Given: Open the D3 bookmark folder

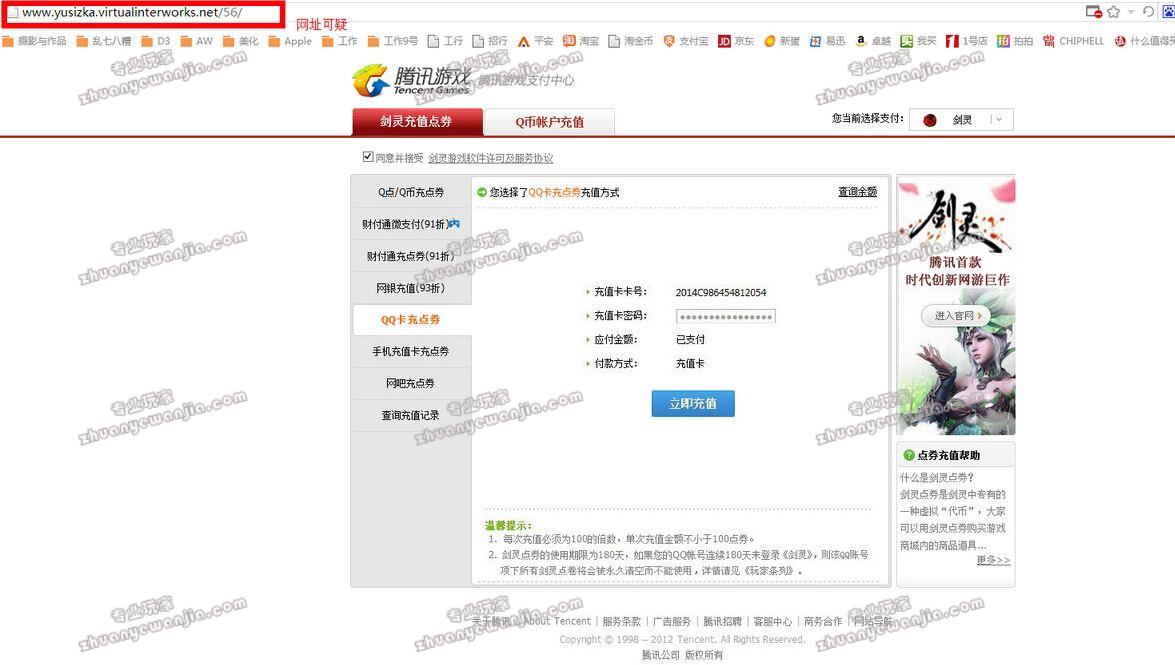Looking at the screenshot, I should (156, 41).
